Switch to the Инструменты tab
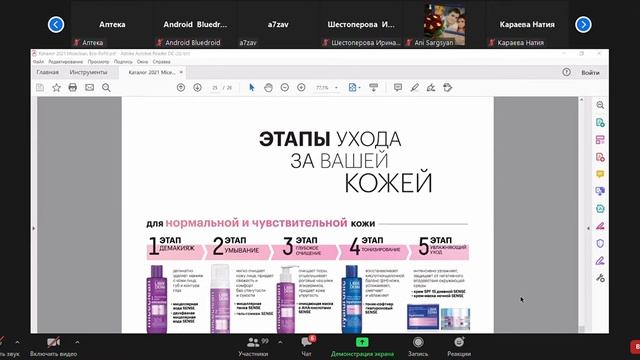Screen dimensions: 640x360 click(x=88, y=72)
